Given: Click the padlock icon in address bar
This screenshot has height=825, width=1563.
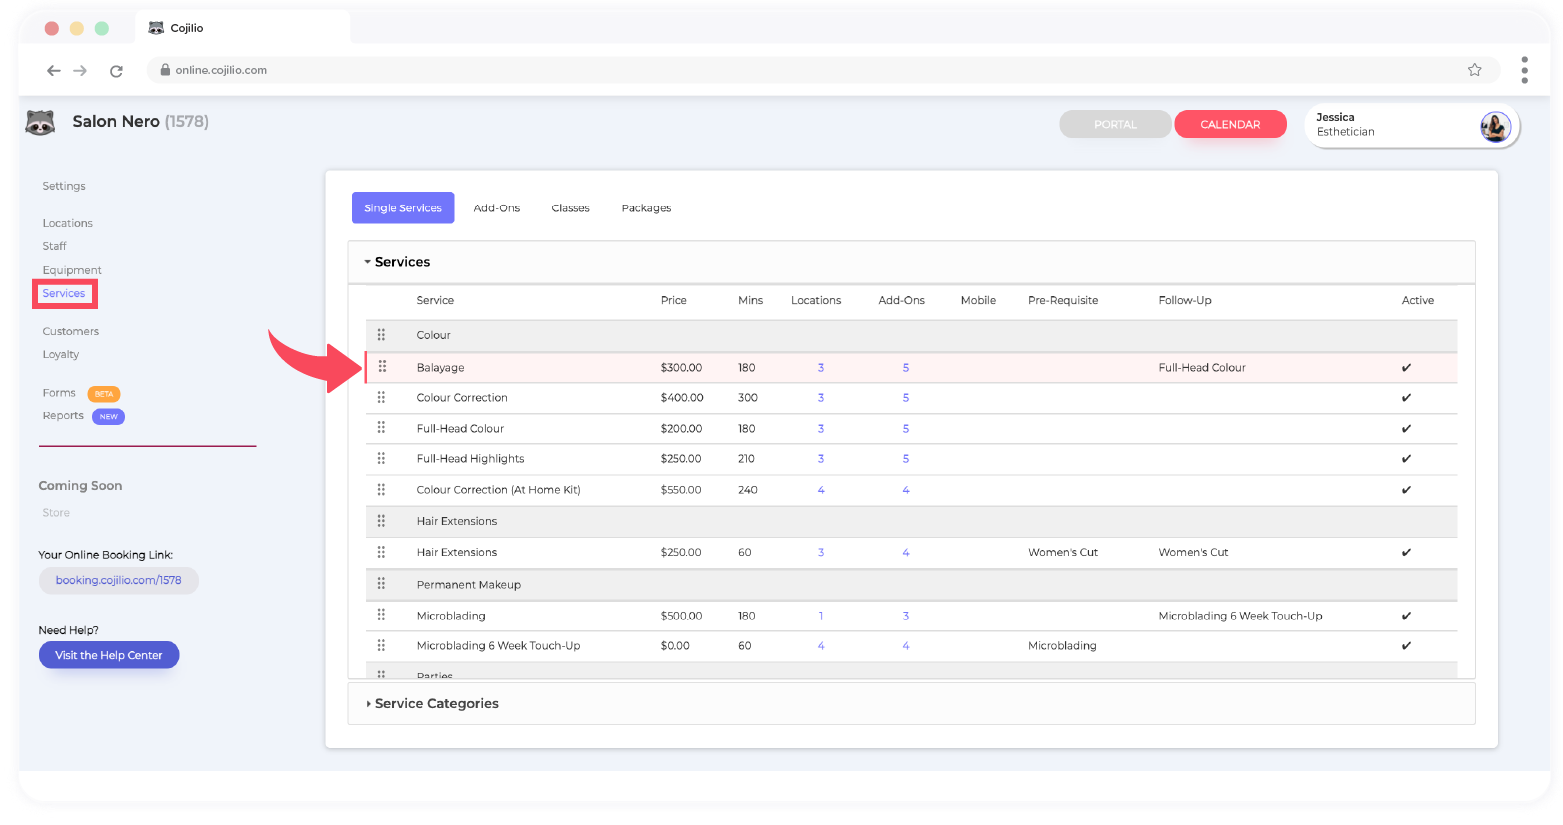Looking at the screenshot, I should [x=165, y=70].
